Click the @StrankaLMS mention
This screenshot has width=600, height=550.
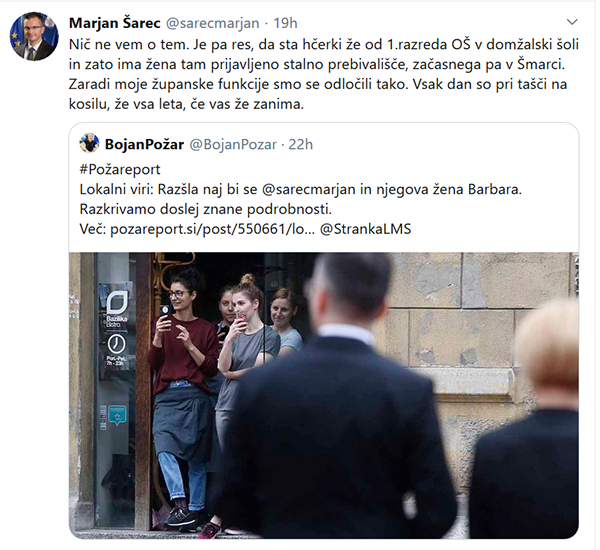[365, 229]
